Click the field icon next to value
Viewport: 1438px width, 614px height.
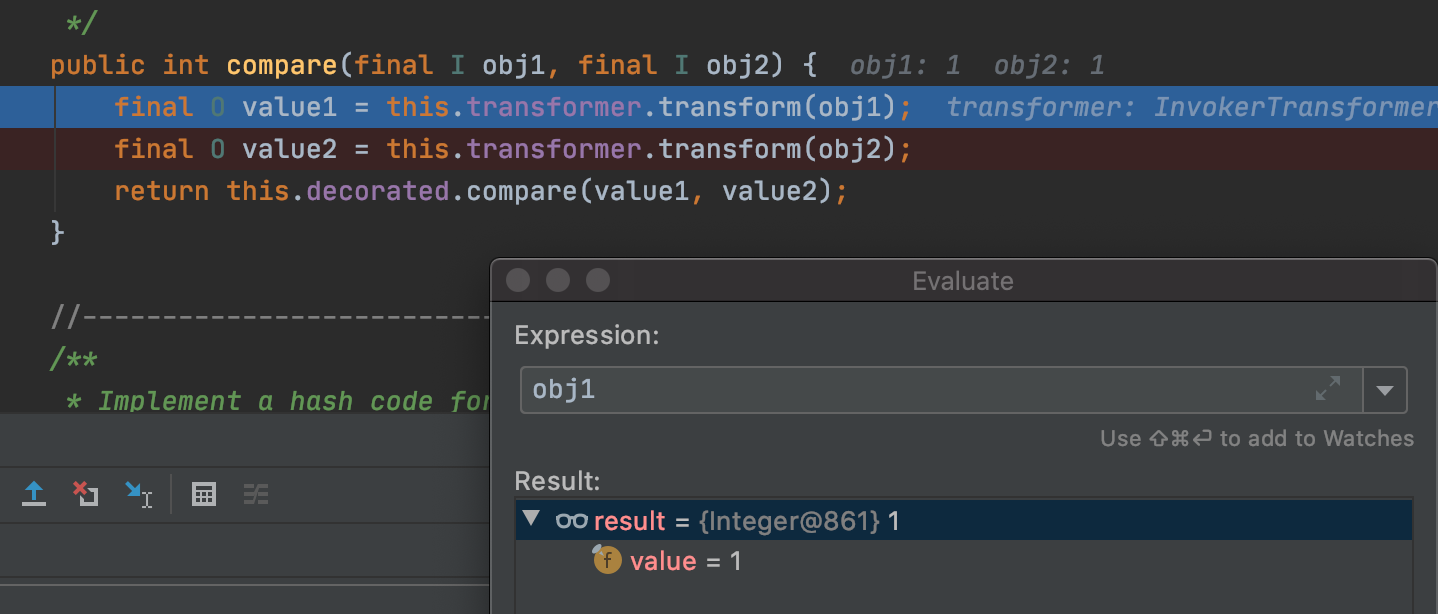[607, 561]
